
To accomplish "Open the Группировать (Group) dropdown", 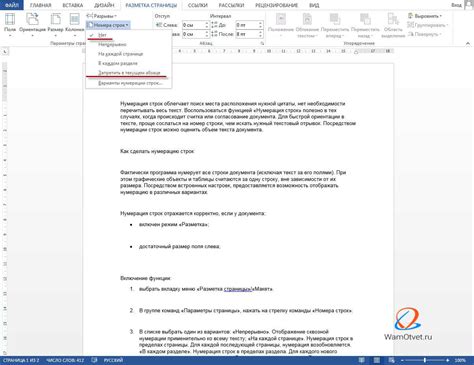I will [428, 25].
